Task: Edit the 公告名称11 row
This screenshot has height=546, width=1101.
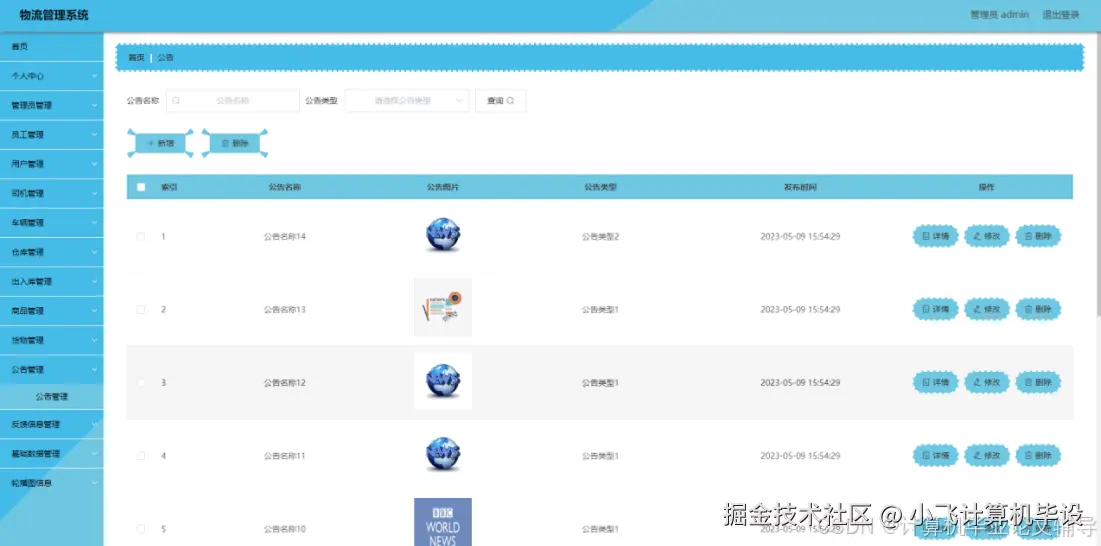Action: [987, 455]
